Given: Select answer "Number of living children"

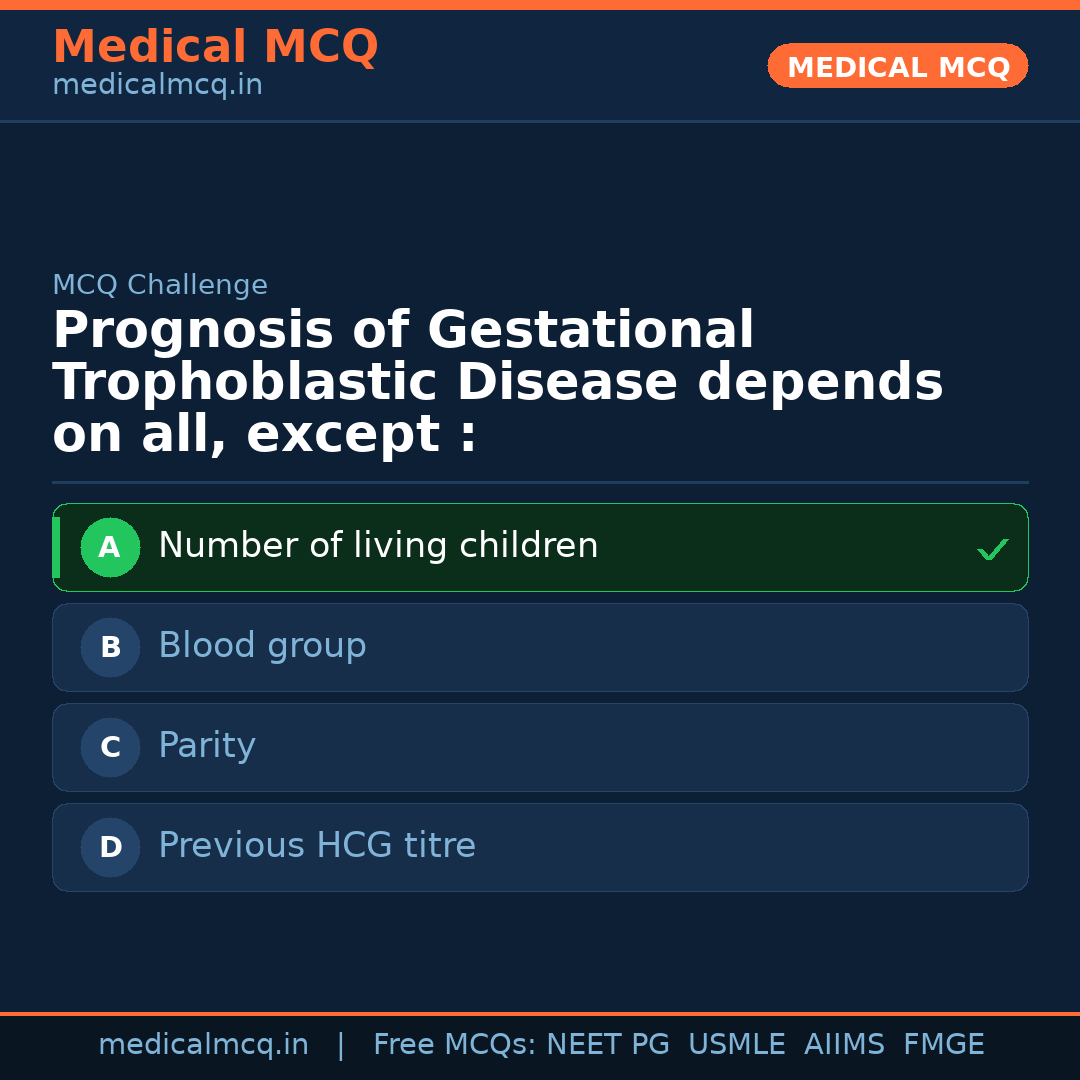Looking at the screenshot, I should (x=378, y=546).
